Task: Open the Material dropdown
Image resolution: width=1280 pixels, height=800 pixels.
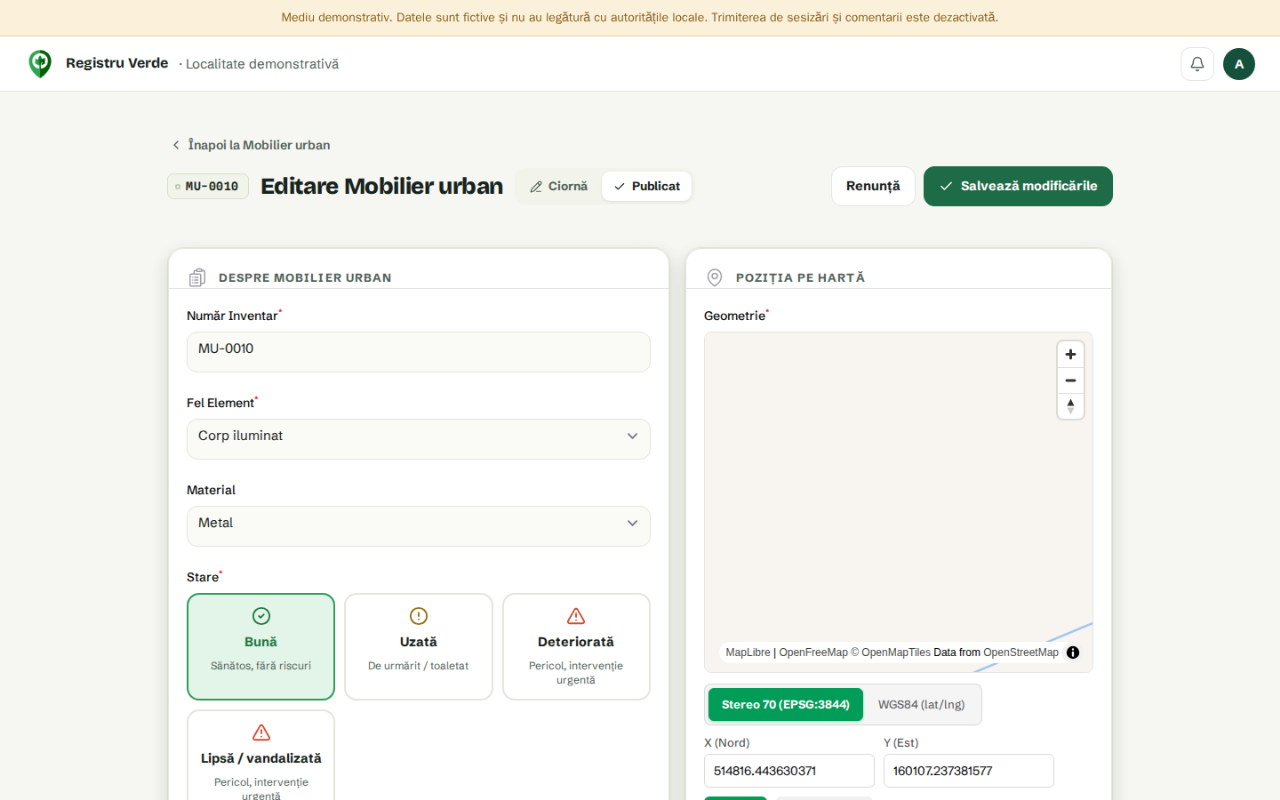Action: (419, 526)
